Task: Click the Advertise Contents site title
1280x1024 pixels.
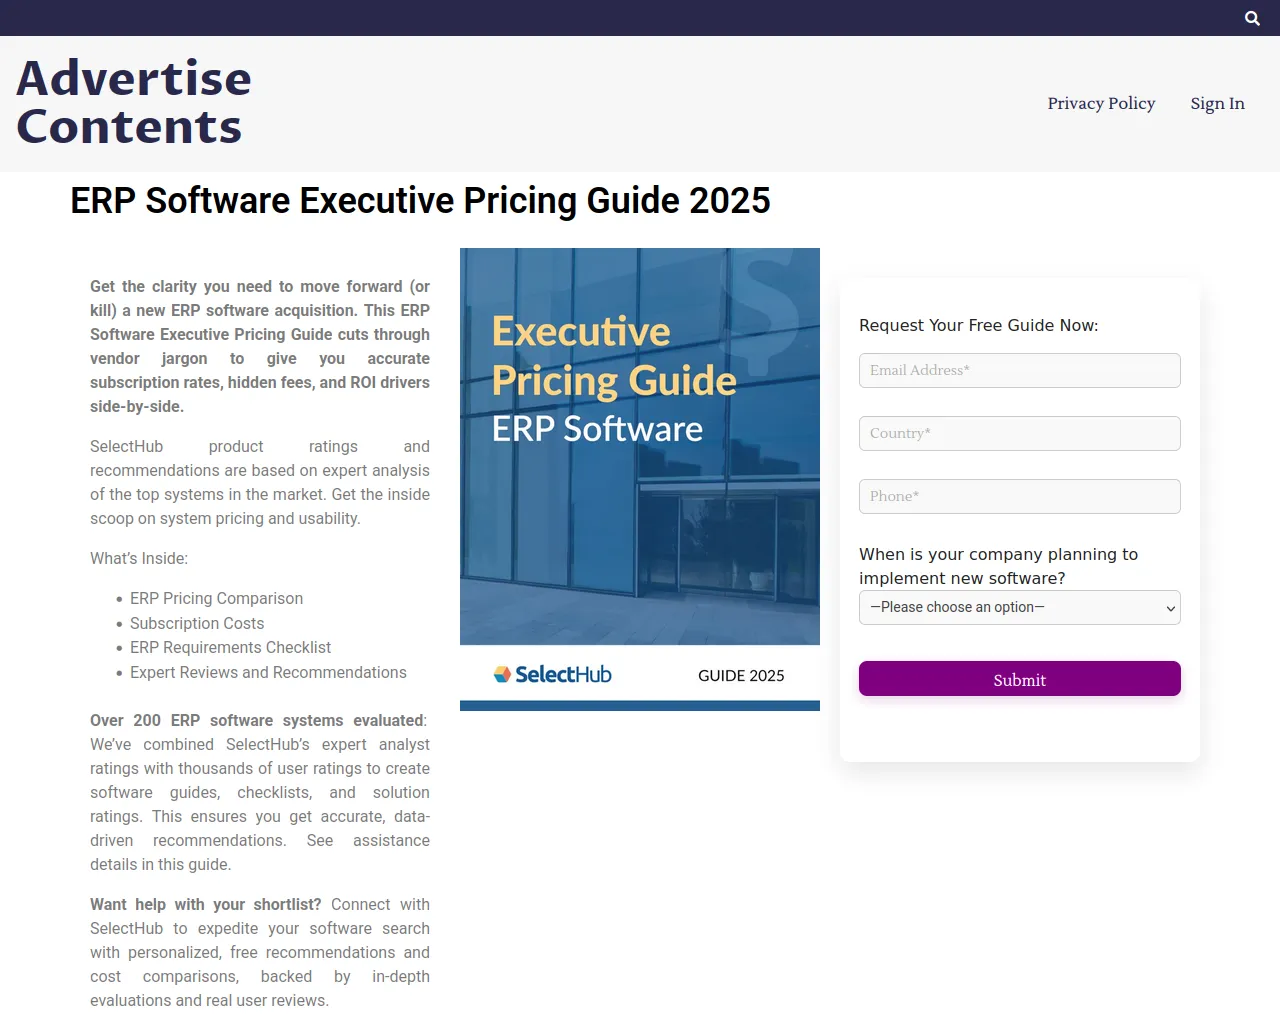Action: tap(134, 102)
